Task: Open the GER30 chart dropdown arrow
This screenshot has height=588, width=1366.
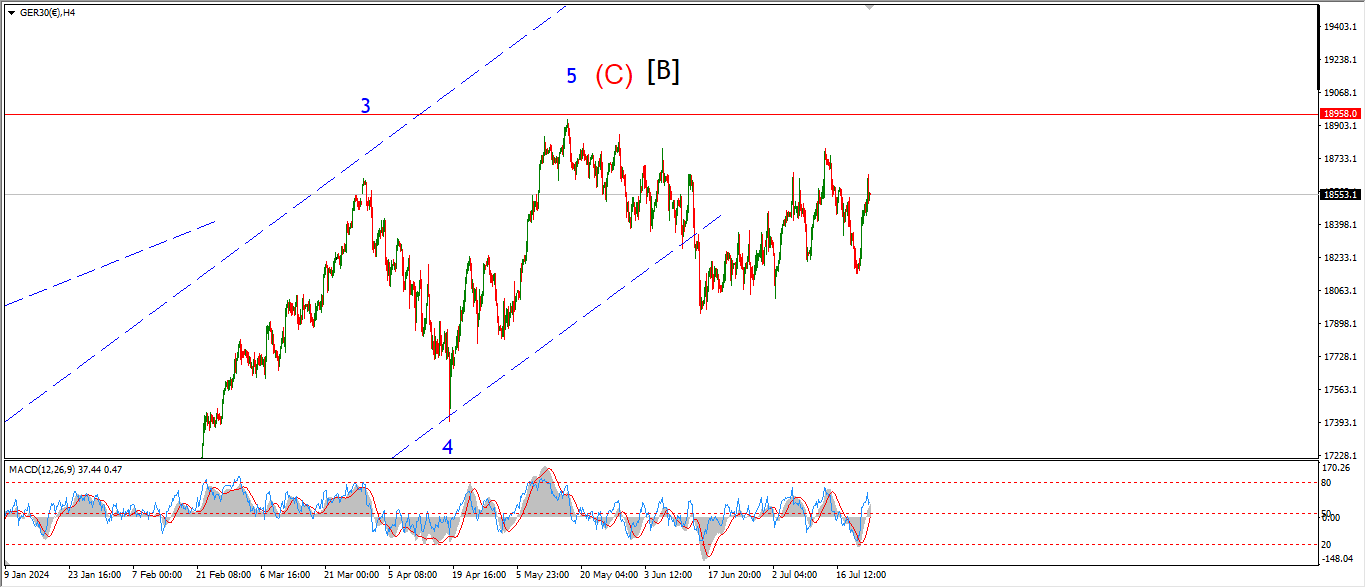Action: coord(11,13)
